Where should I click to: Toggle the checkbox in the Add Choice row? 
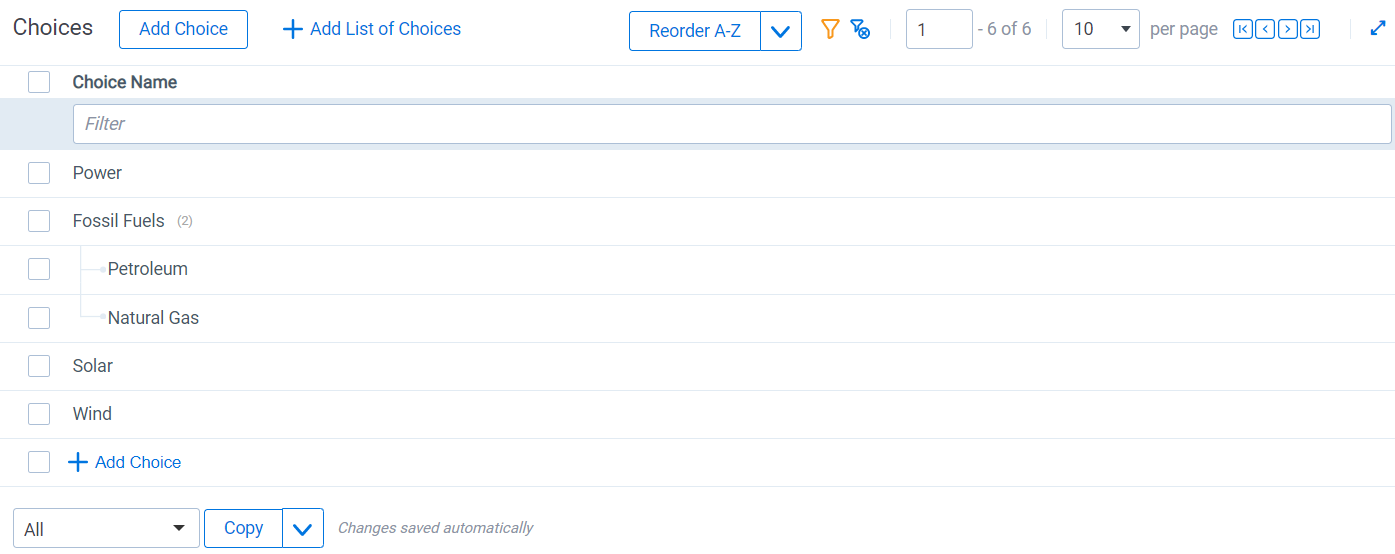39,462
